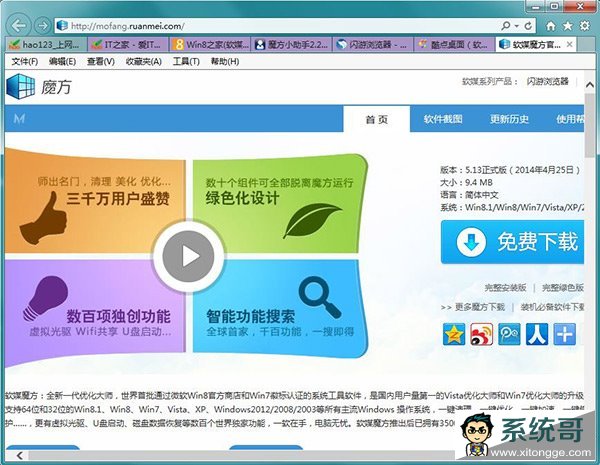Go forward with the browser forward arrow
This screenshot has height=465, width=600.
pyautogui.click(x=42, y=26)
